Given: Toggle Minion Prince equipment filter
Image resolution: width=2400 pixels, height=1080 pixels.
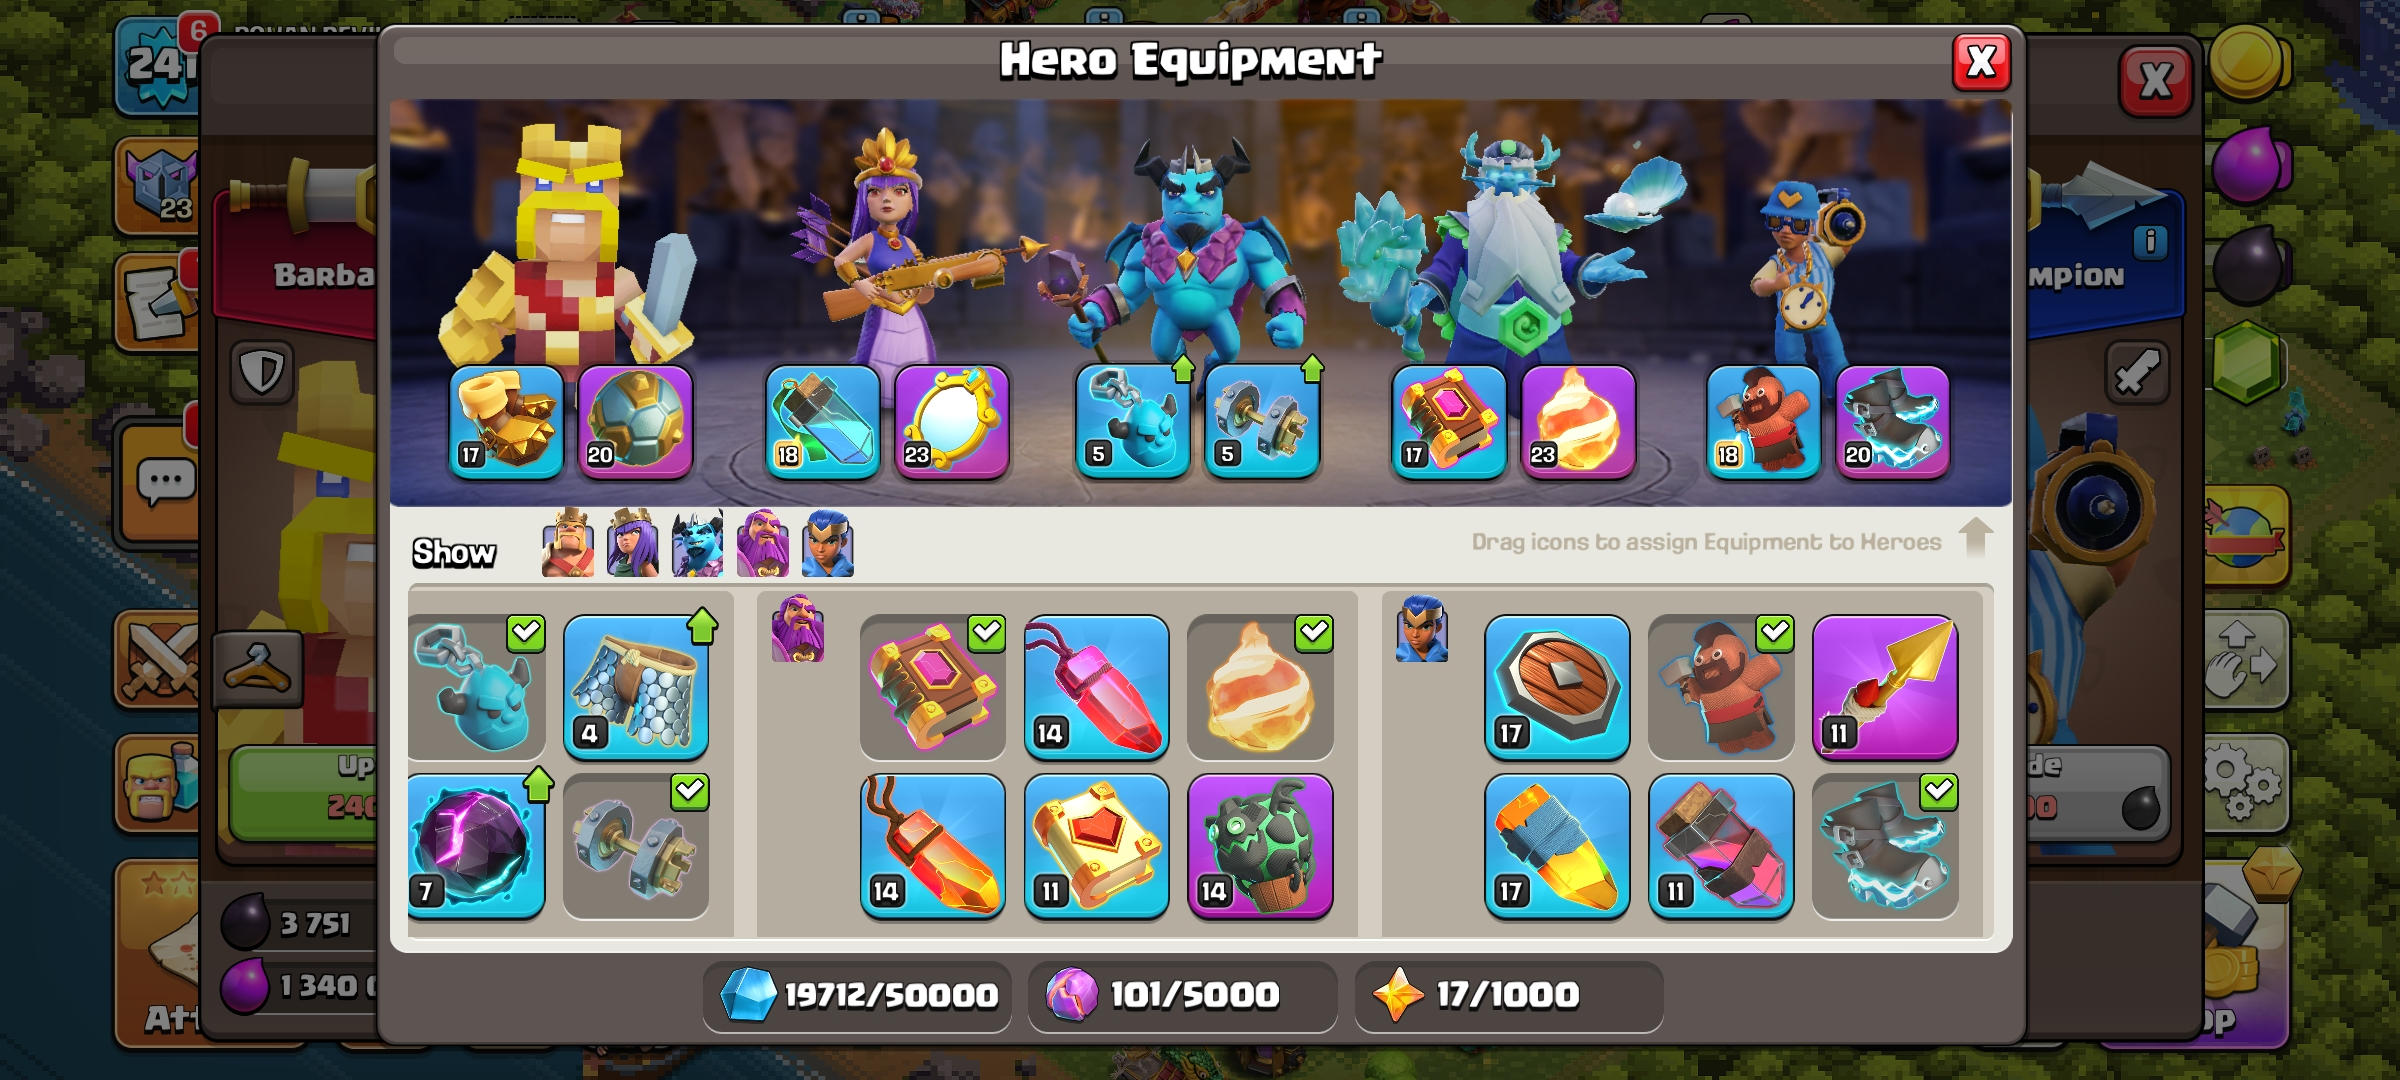Looking at the screenshot, I should (698, 543).
